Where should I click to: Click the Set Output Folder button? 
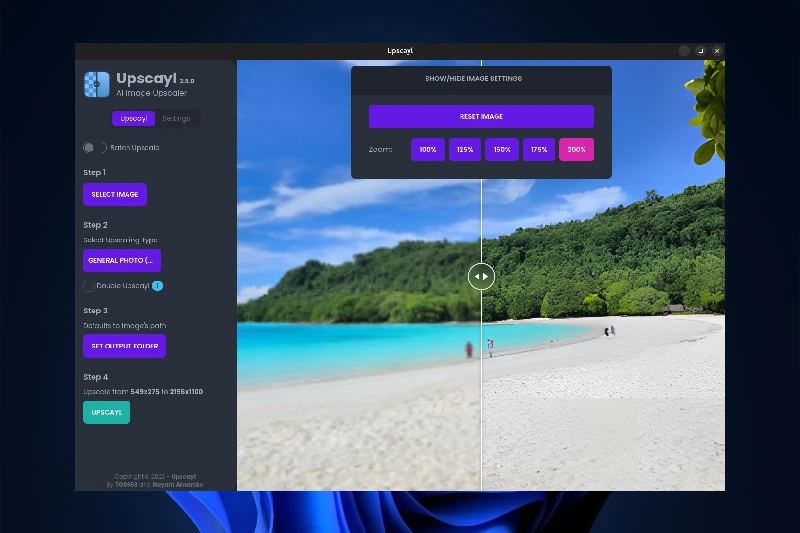124,346
